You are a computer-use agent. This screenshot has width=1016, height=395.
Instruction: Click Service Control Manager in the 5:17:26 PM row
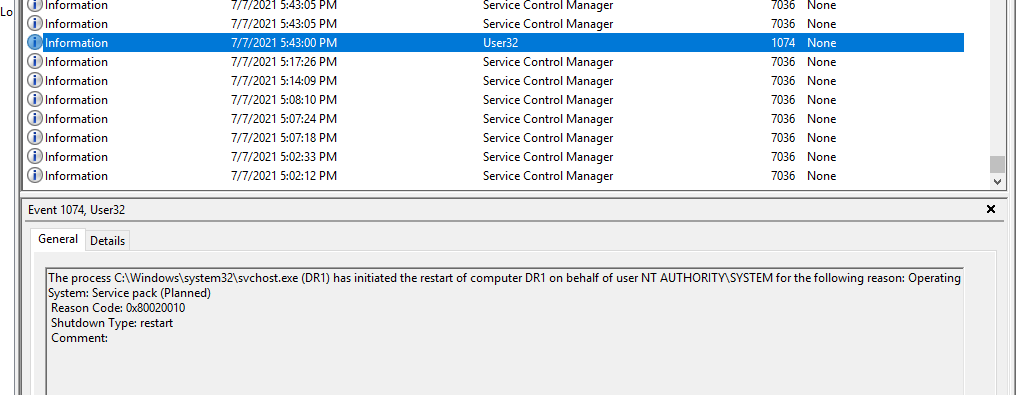click(x=548, y=62)
